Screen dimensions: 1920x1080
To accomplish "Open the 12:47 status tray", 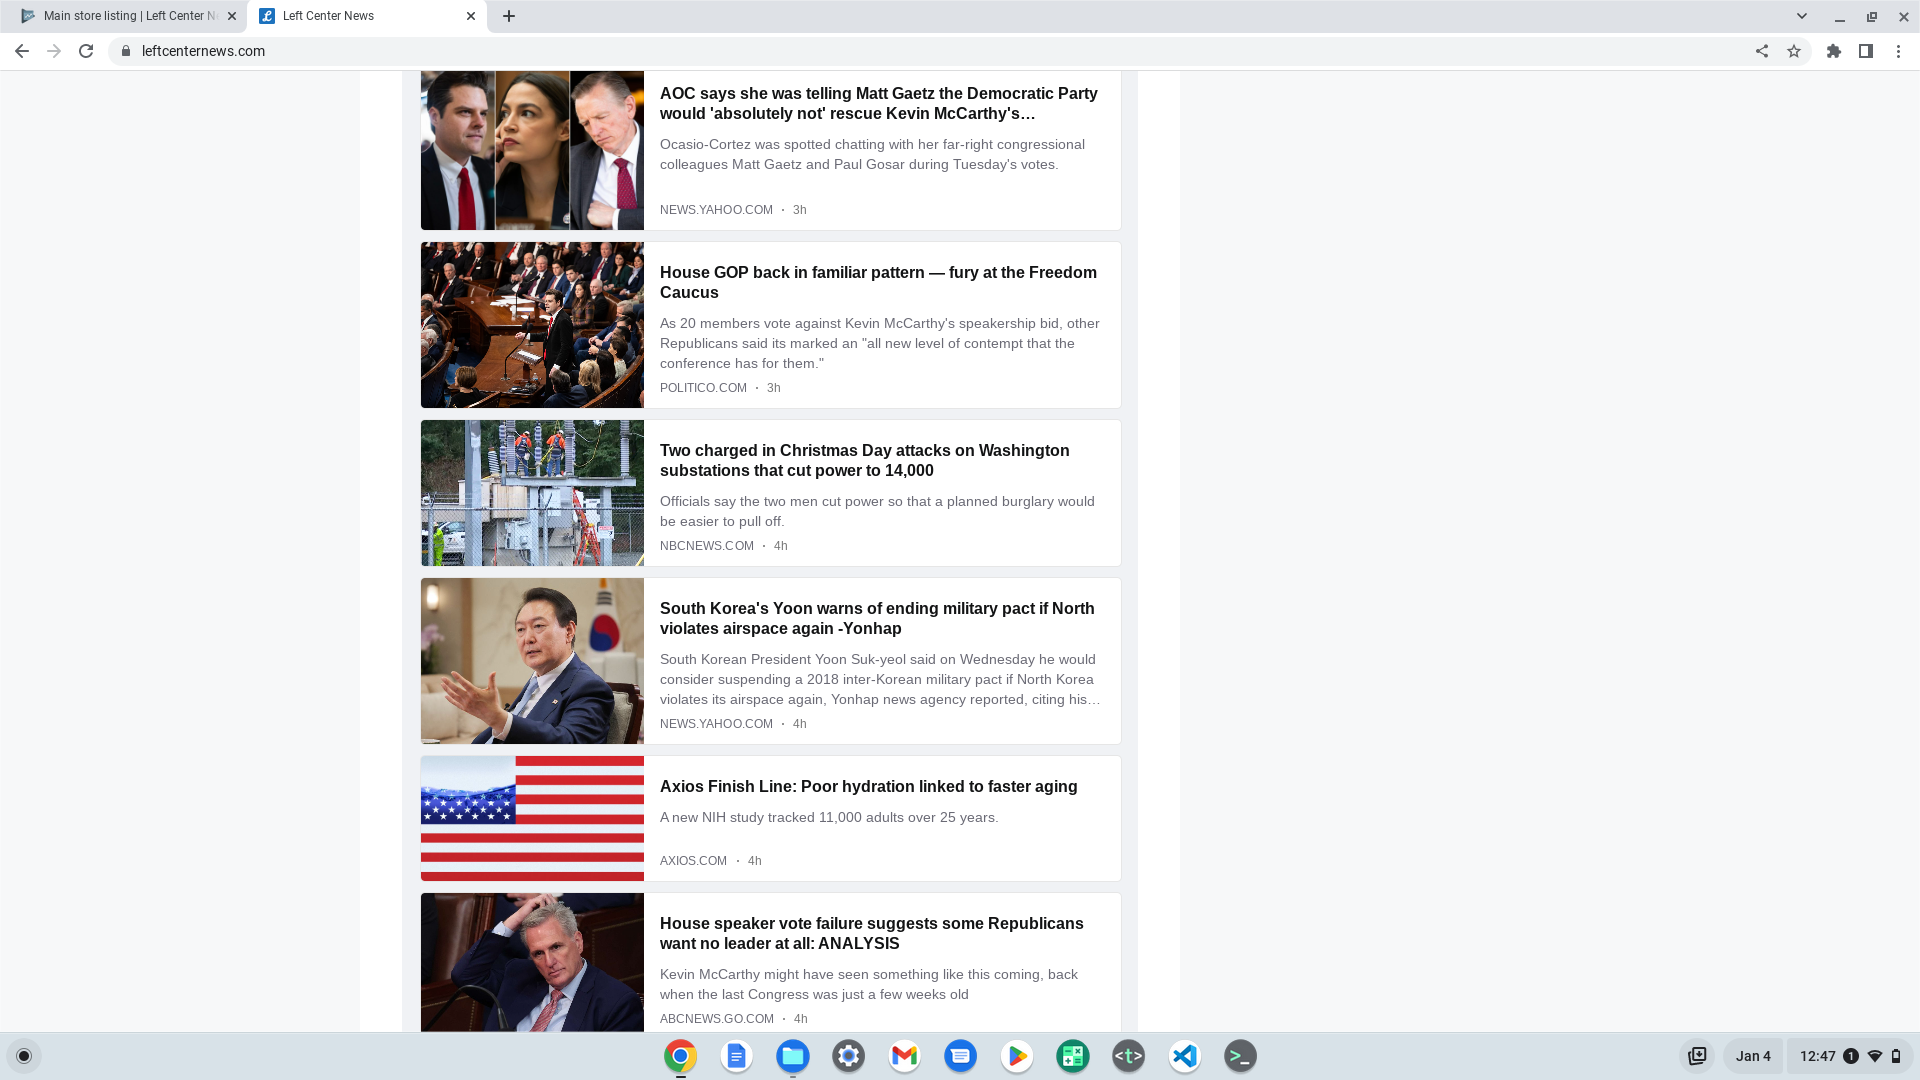I will [x=1850, y=1056].
